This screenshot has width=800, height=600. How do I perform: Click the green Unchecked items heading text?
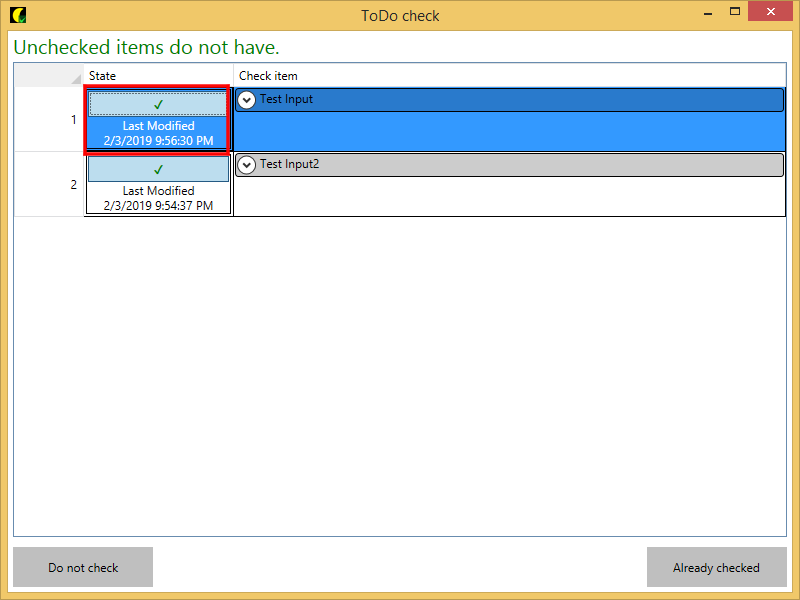pyautogui.click(x=146, y=47)
